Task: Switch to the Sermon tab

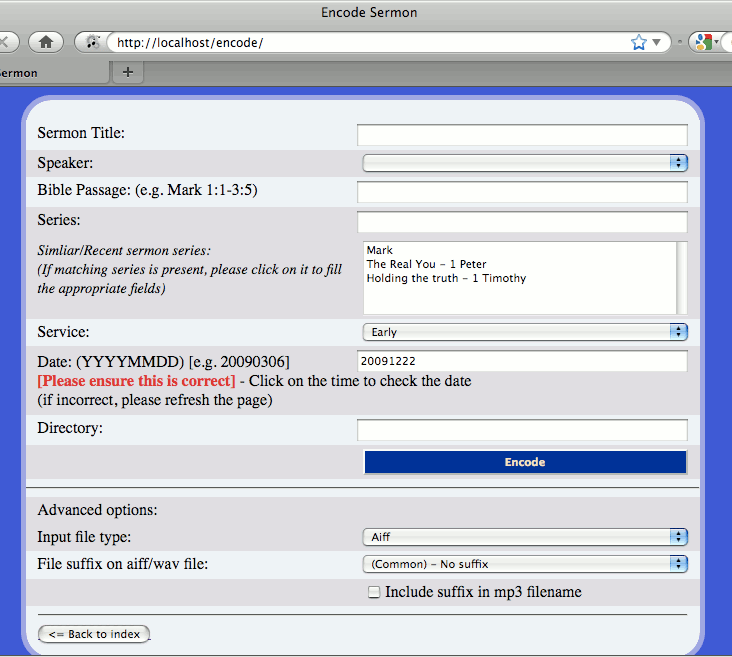Action: (x=54, y=73)
